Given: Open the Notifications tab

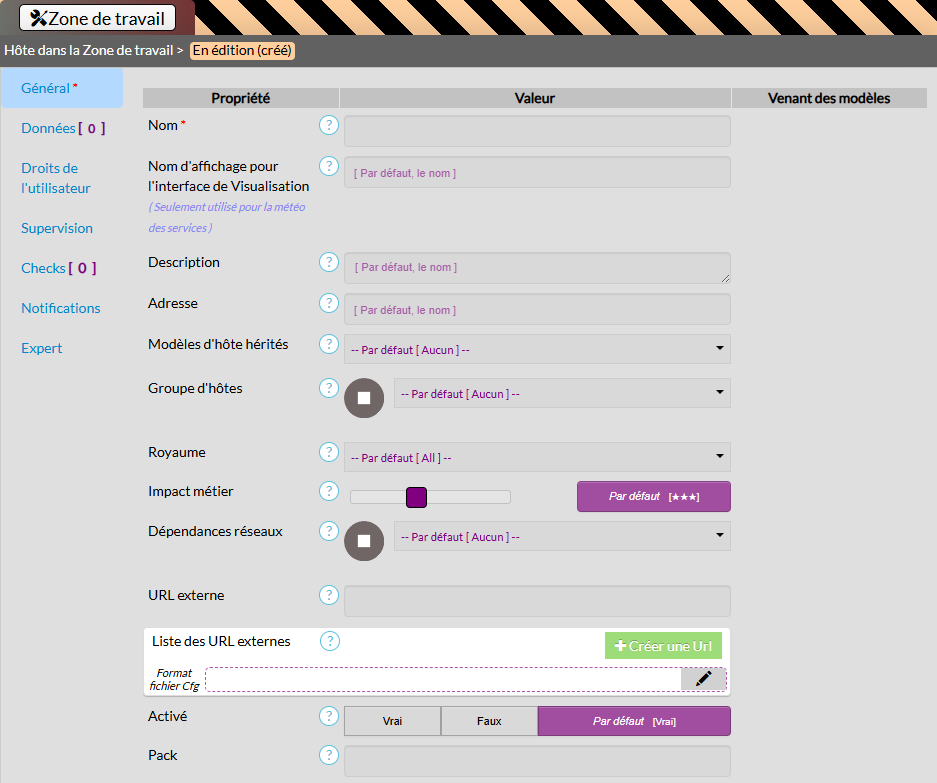Looking at the screenshot, I should (x=61, y=308).
